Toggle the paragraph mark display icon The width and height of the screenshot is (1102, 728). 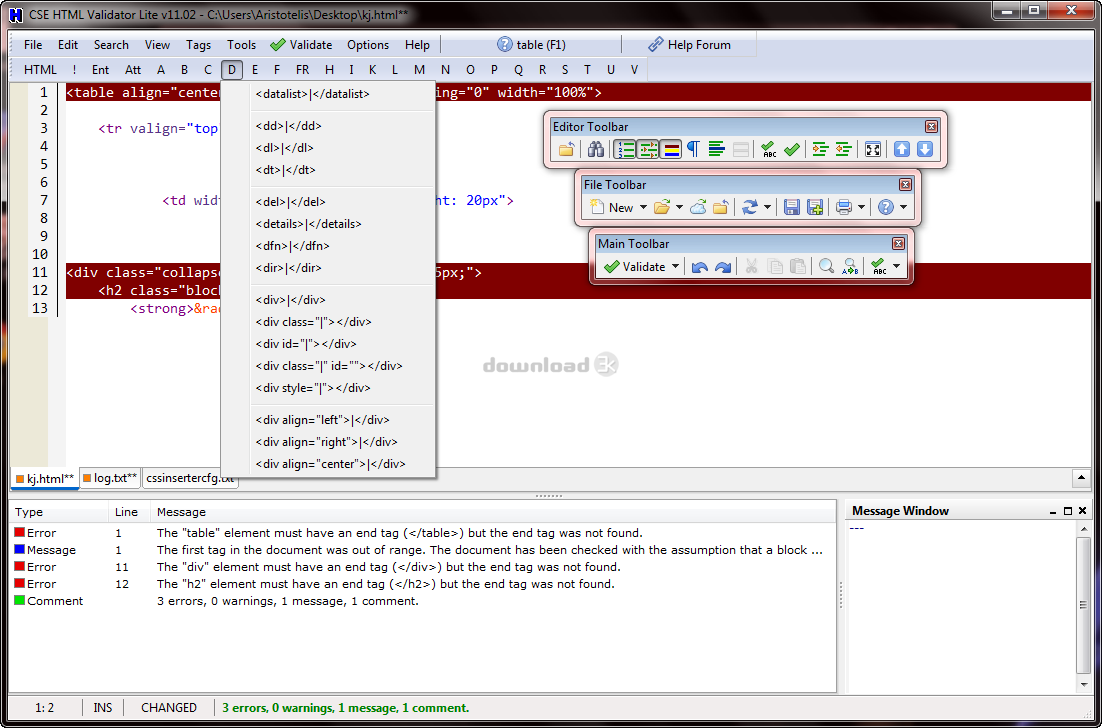[694, 149]
